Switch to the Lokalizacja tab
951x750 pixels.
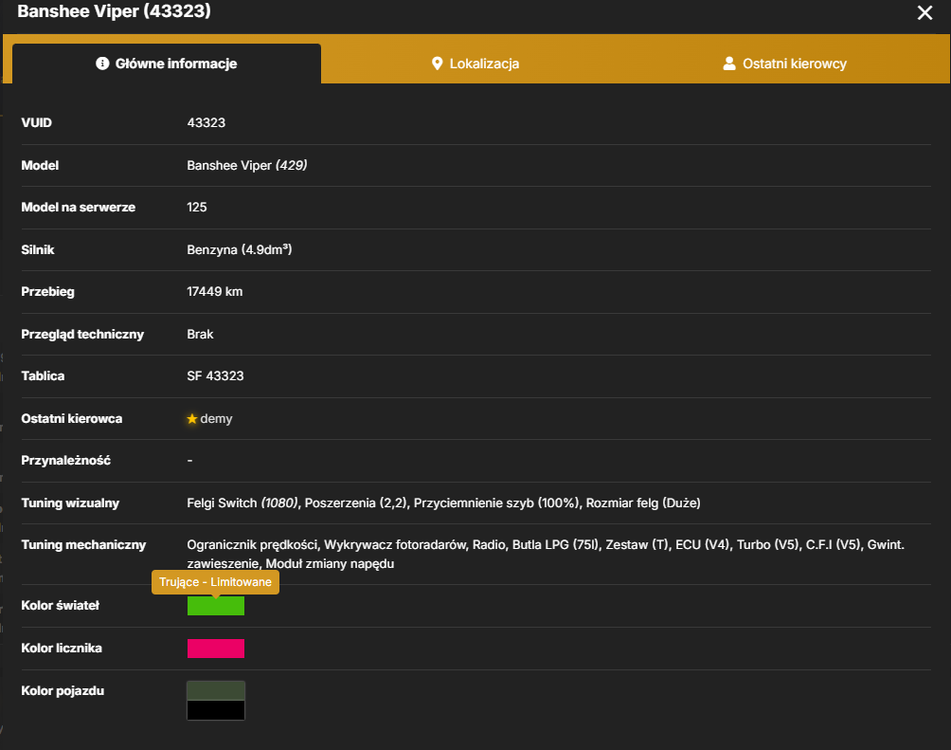click(x=475, y=64)
